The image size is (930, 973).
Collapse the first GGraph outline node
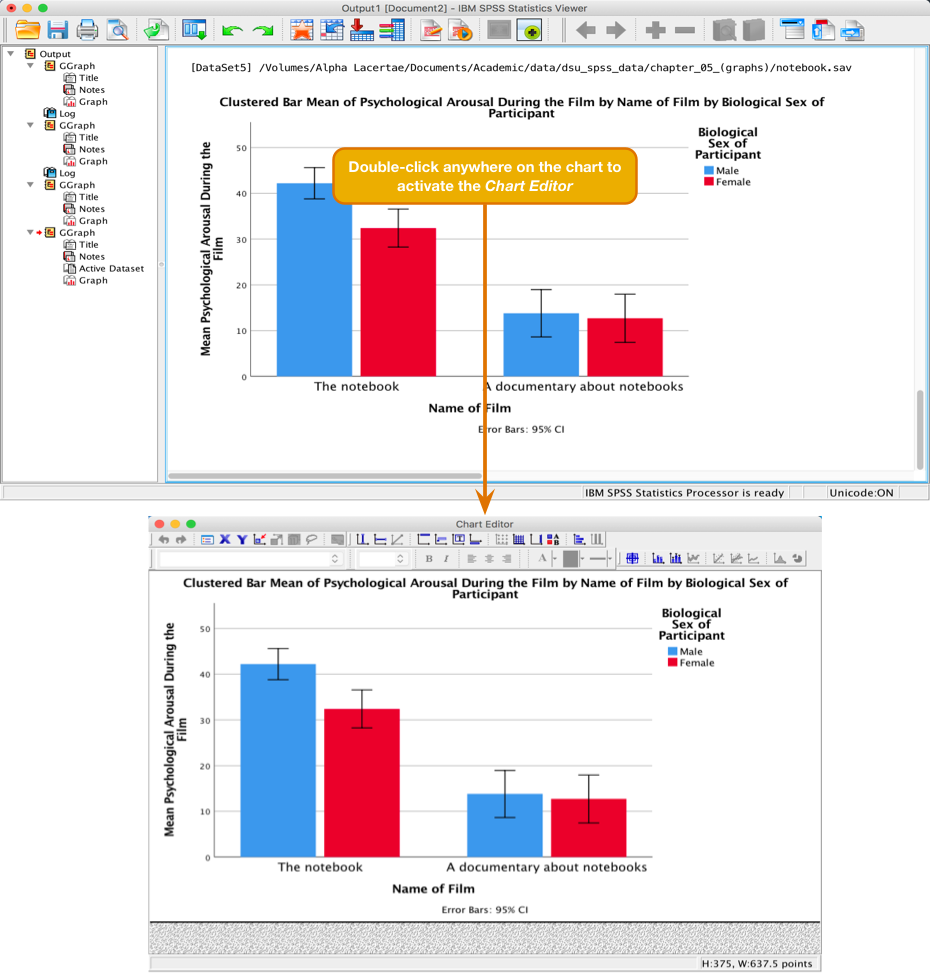coord(31,66)
